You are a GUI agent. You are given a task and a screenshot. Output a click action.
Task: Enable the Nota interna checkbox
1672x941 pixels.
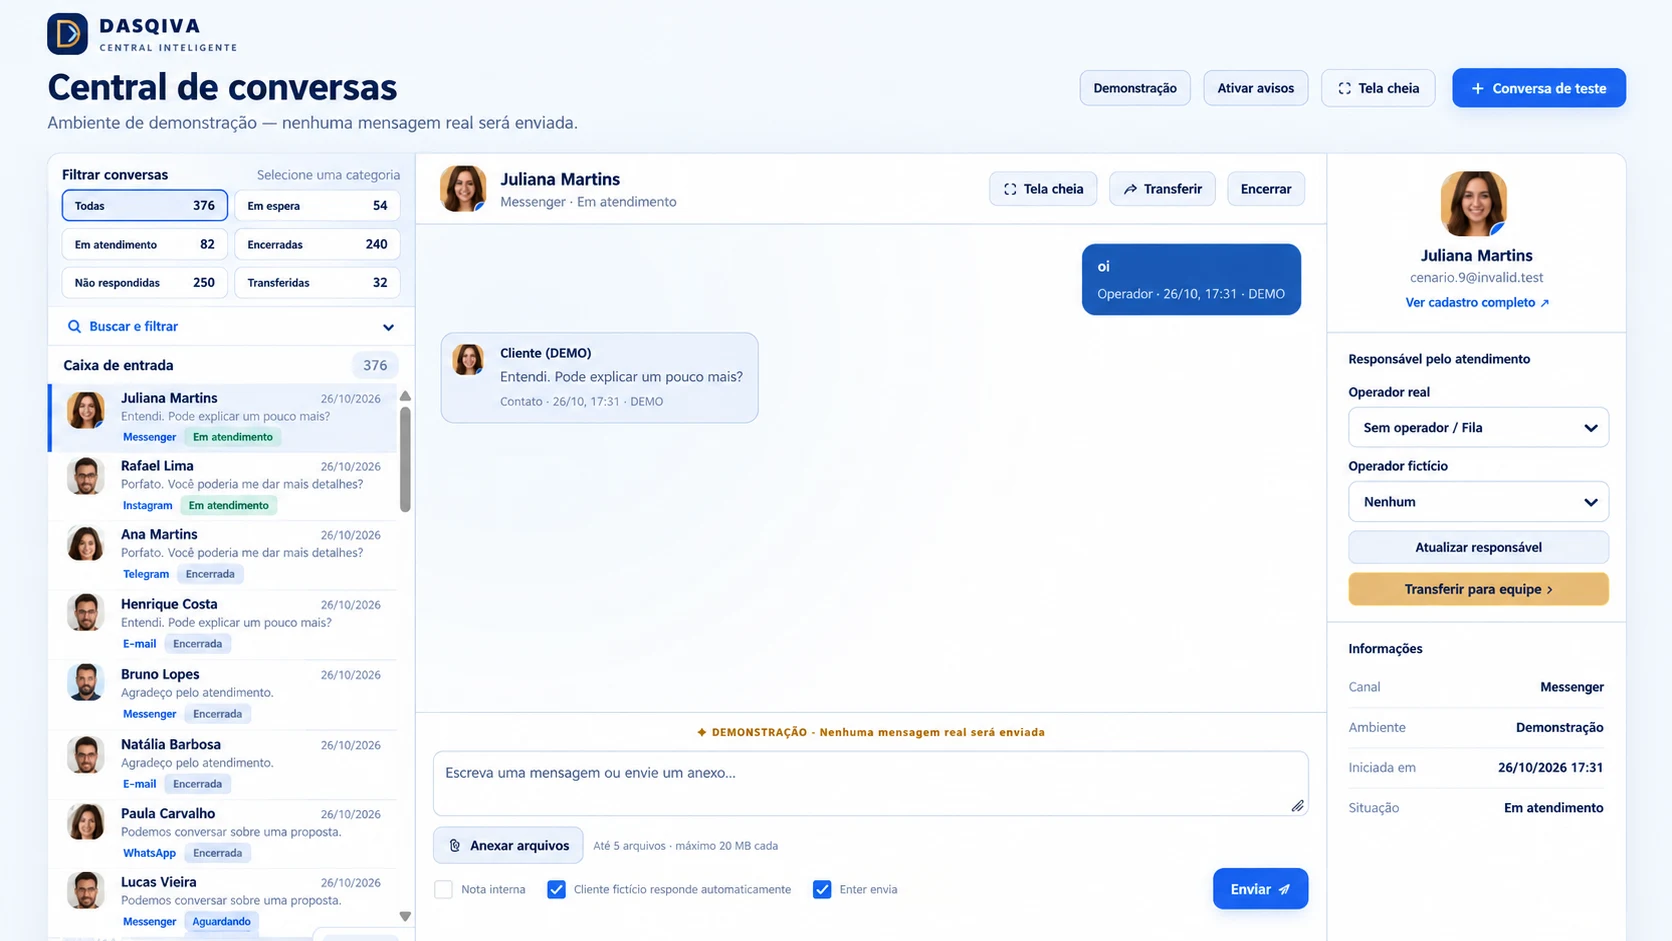pos(444,889)
